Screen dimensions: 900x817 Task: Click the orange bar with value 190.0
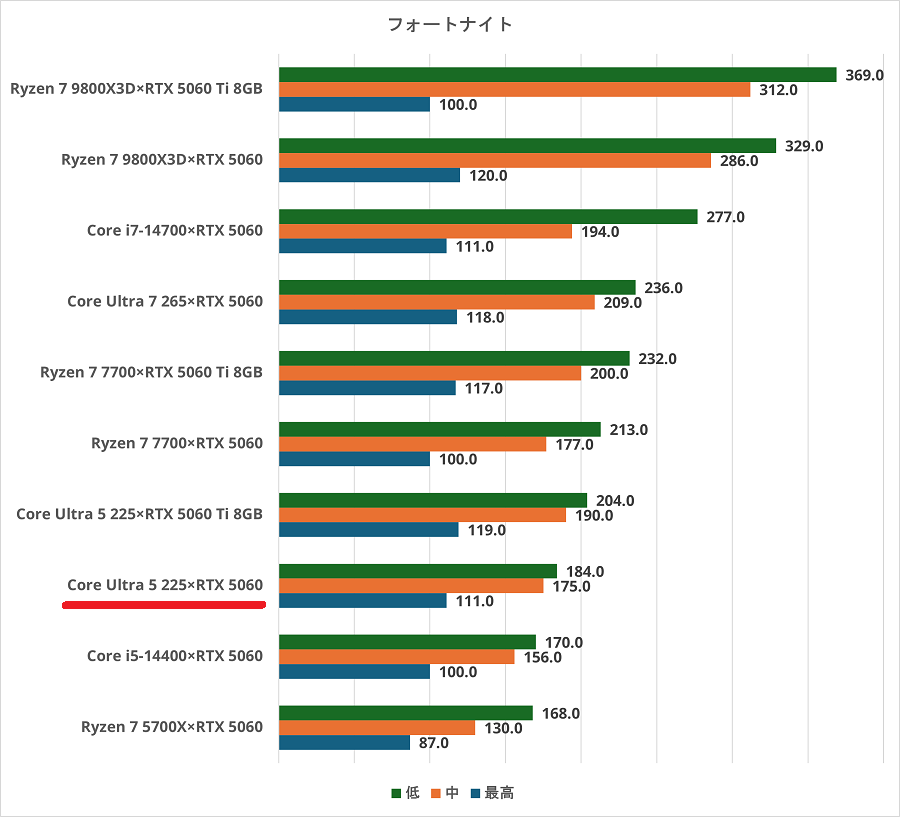422,515
